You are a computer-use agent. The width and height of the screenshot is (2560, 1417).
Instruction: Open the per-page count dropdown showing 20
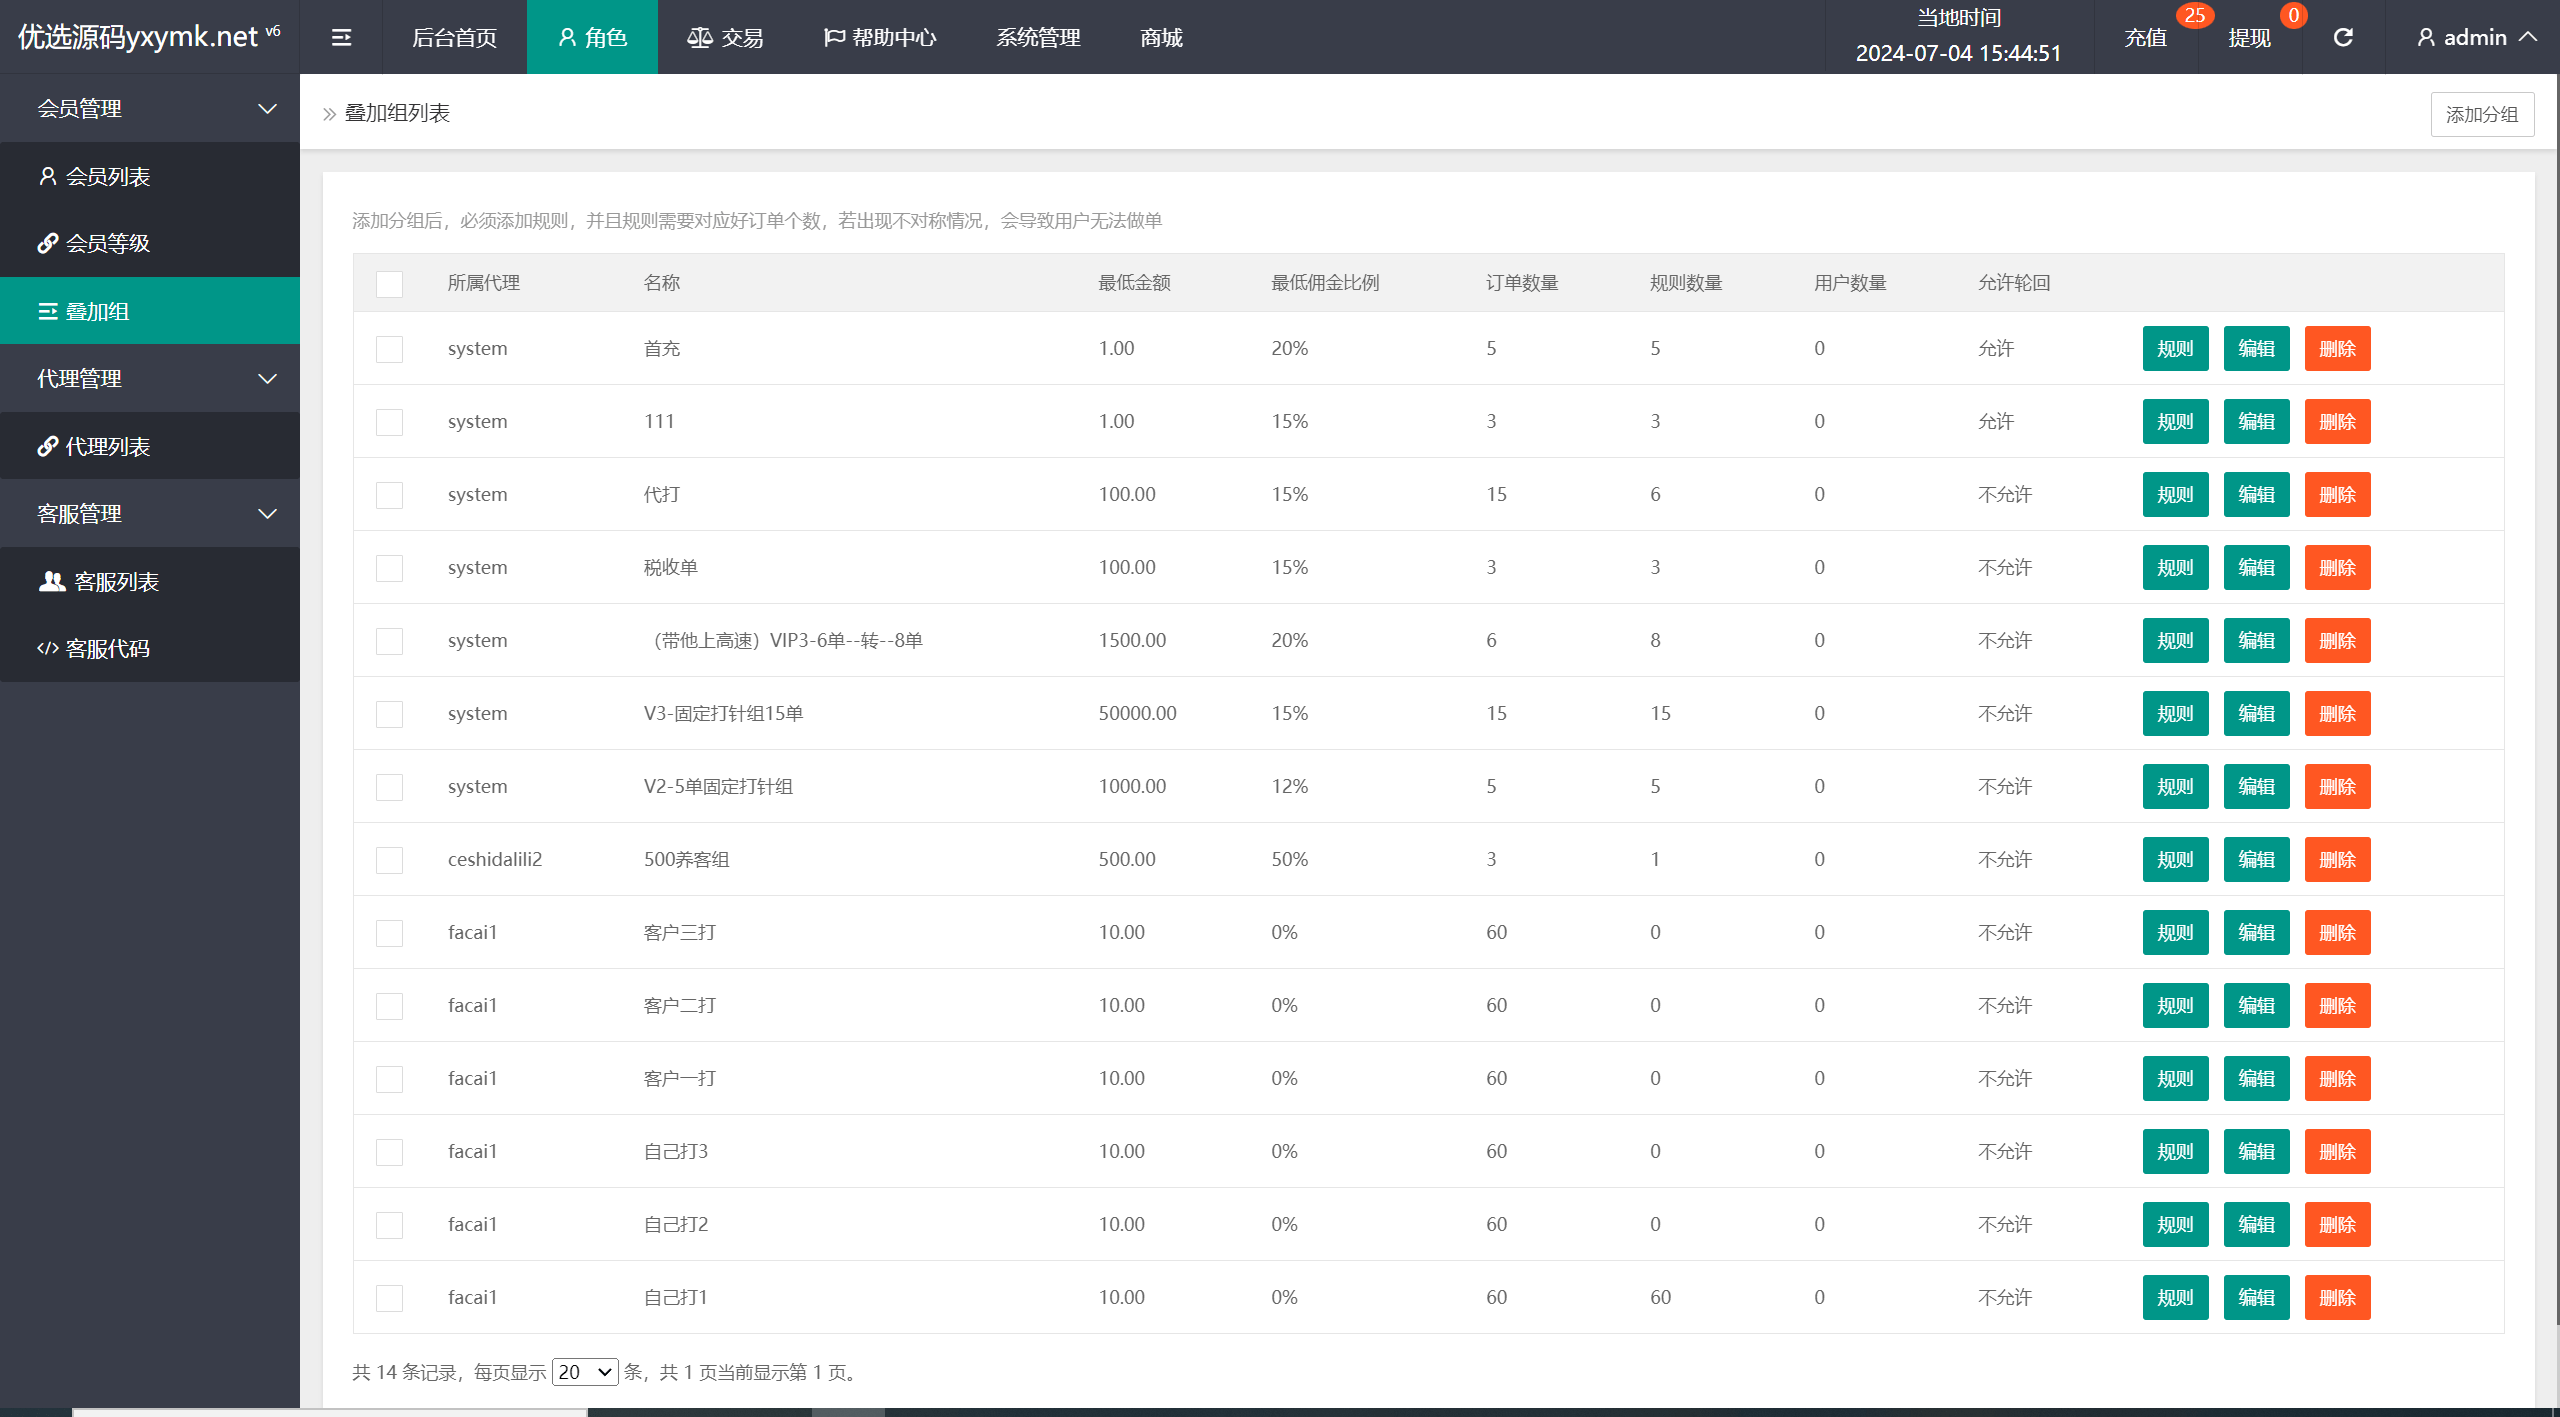[585, 1372]
